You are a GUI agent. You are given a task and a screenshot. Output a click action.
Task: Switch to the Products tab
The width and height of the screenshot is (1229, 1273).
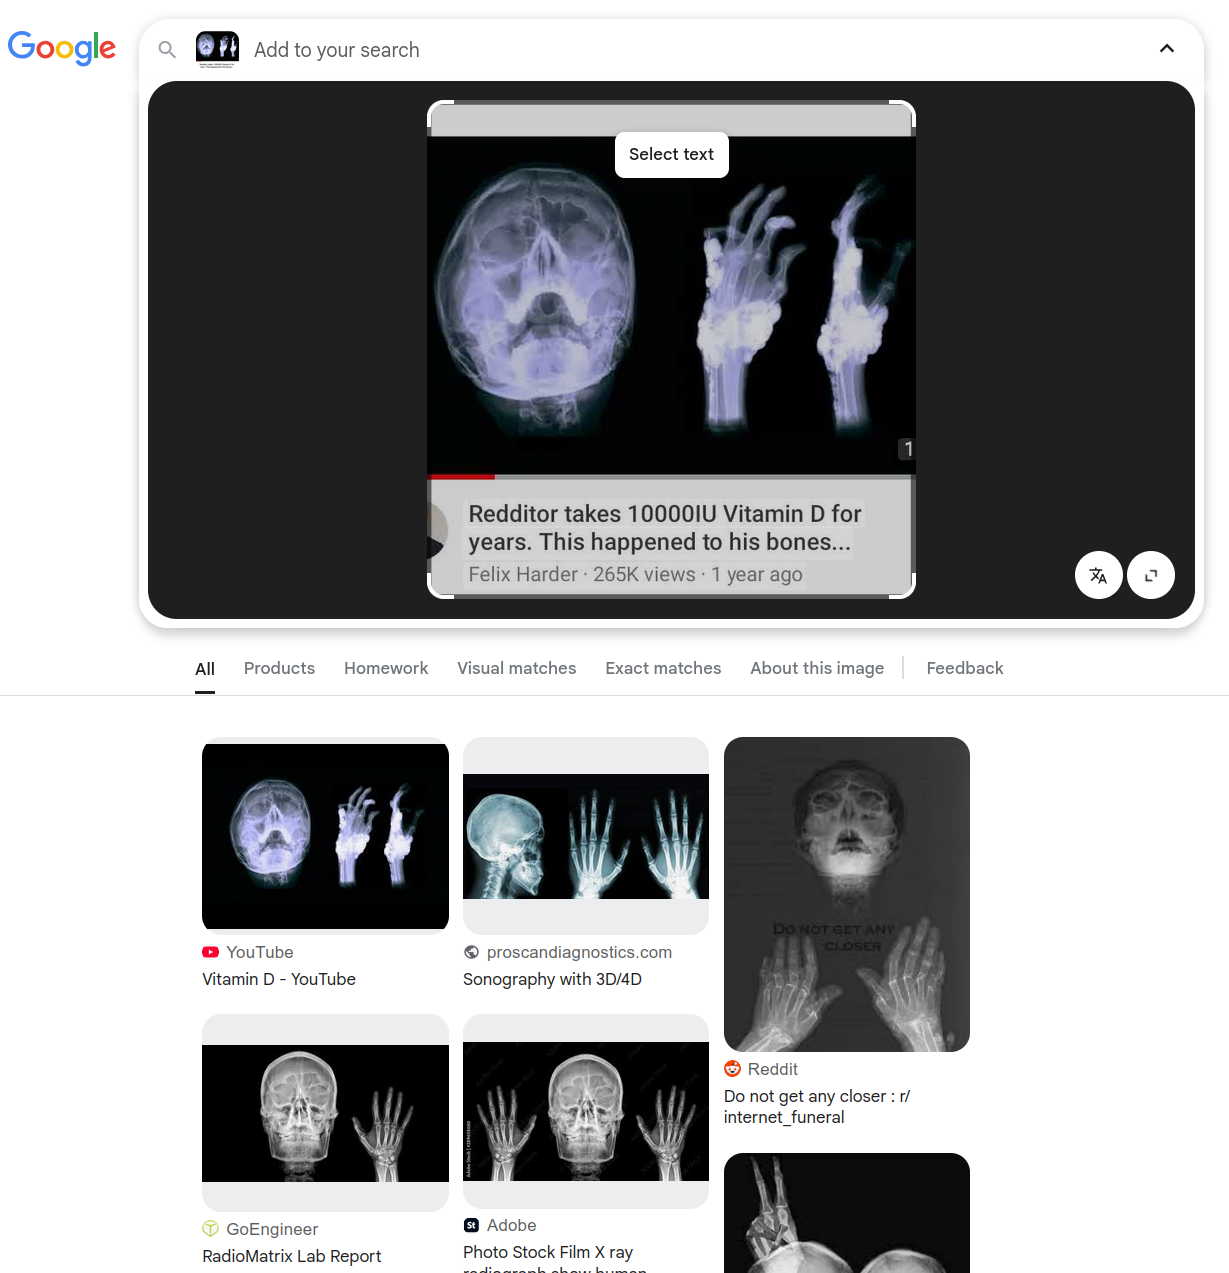click(x=279, y=668)
